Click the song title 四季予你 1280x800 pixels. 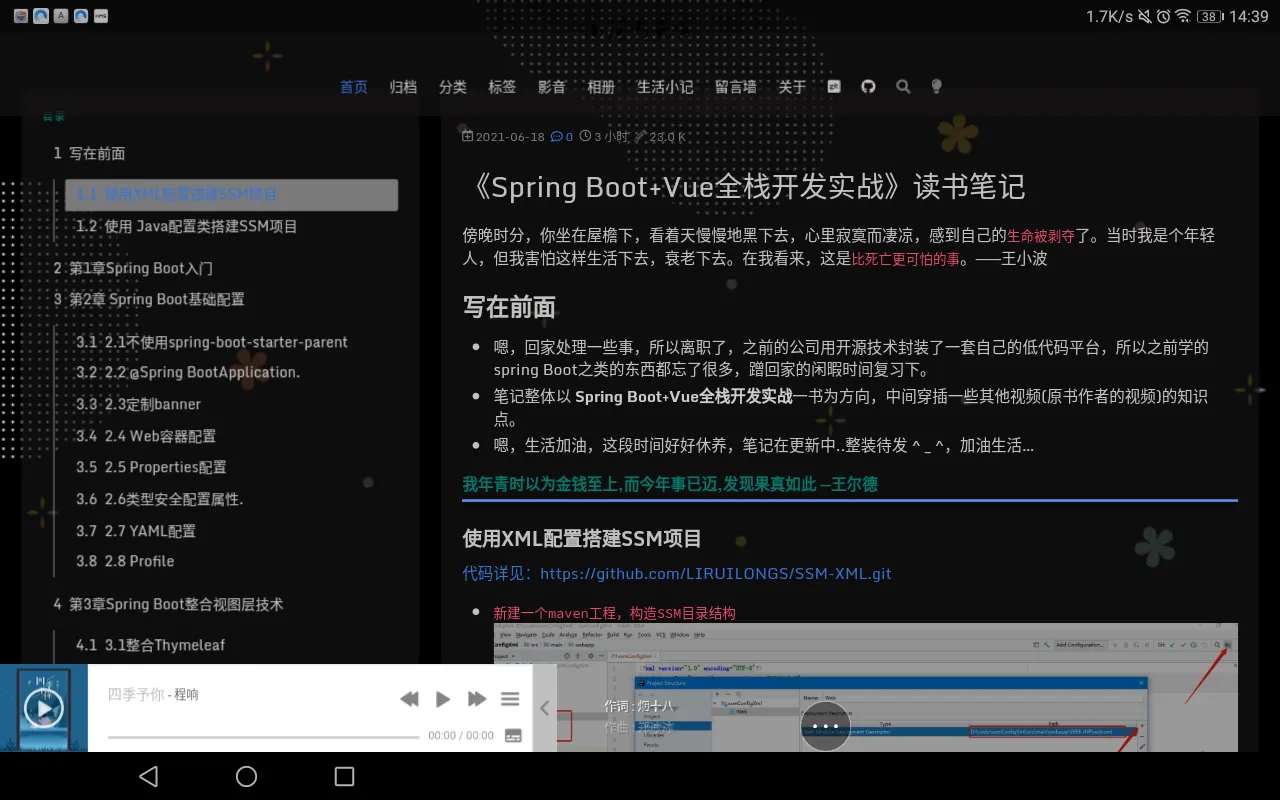coord(136,694)
